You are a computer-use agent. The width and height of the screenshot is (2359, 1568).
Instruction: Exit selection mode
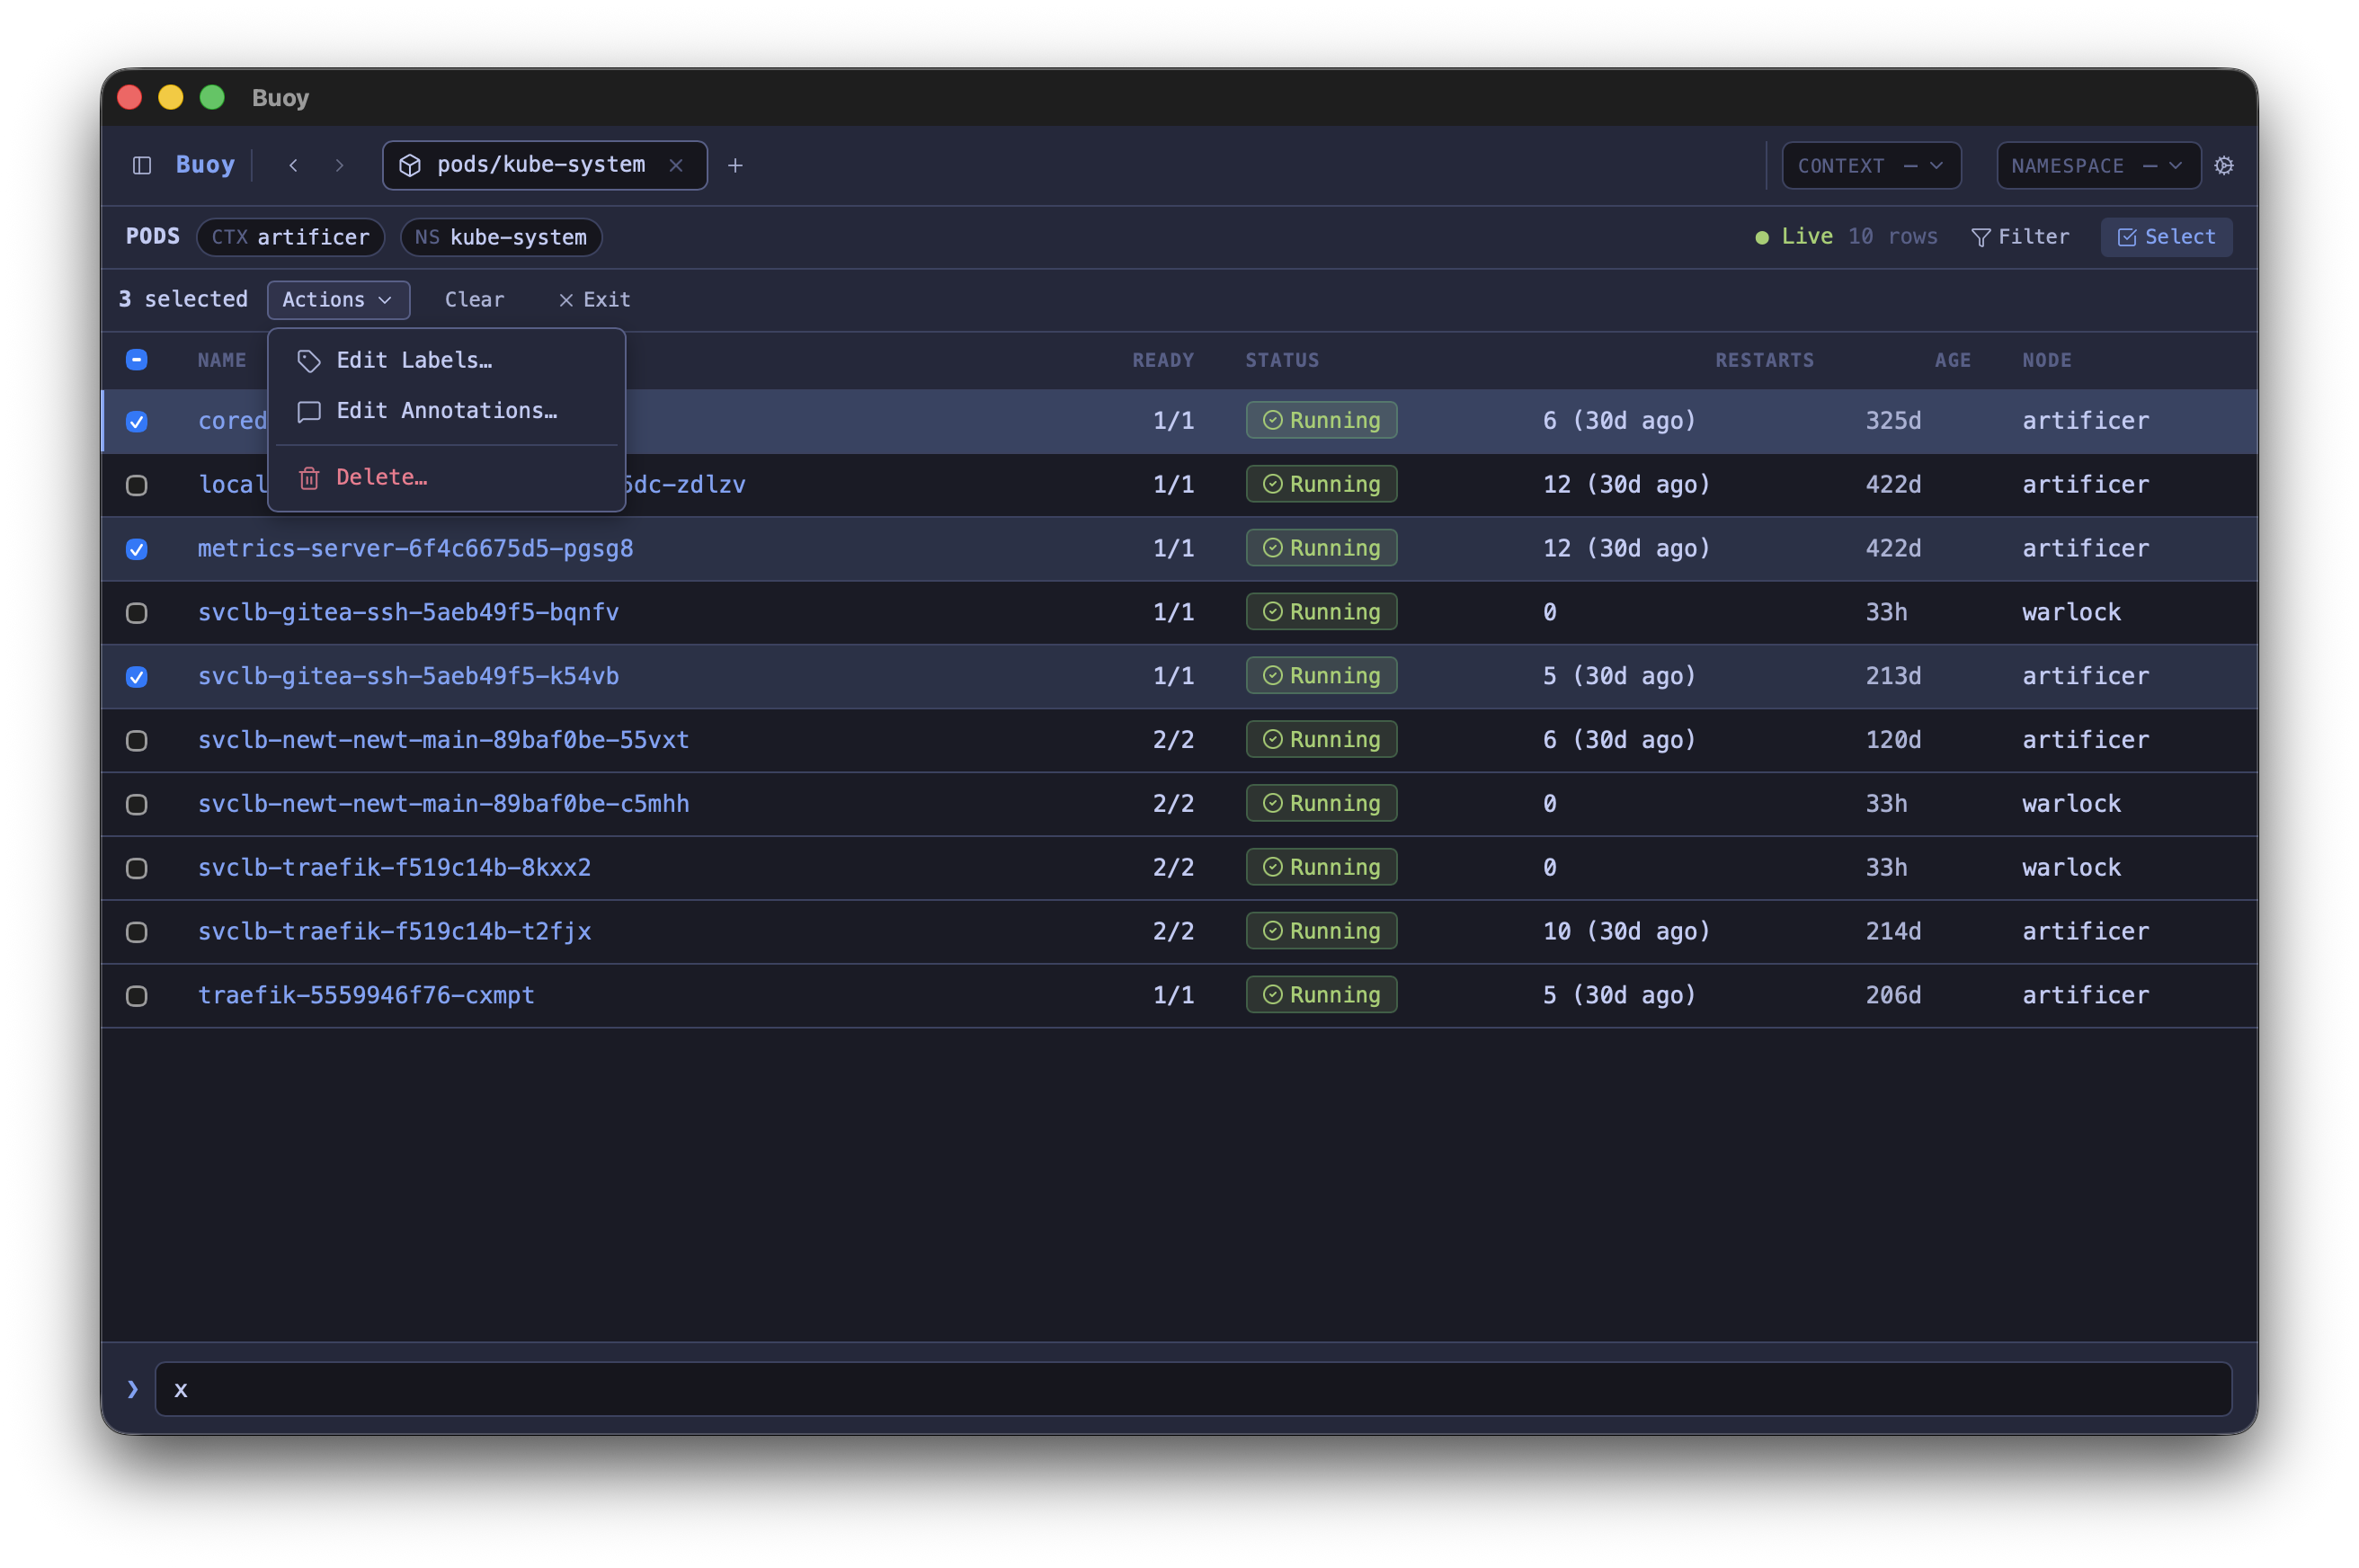pyautogui.click(x=594, y=299)
